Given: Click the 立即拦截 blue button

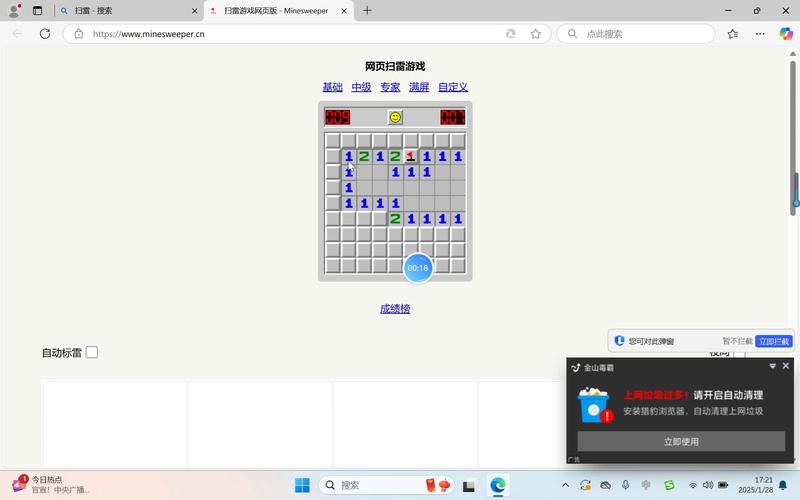Looking at the screenshot, I should click(x=773, y=341).
